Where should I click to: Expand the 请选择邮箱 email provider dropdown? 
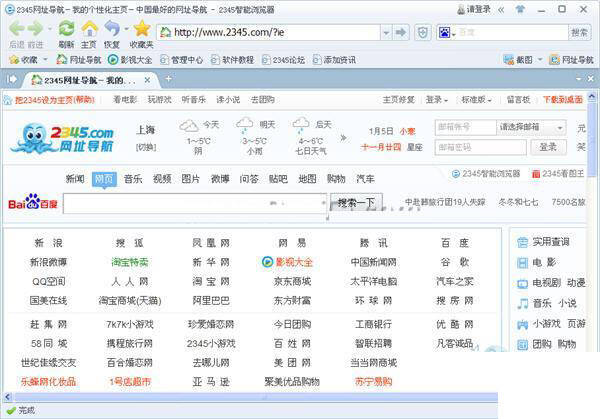pyautogui.click(x=560, y=127)
